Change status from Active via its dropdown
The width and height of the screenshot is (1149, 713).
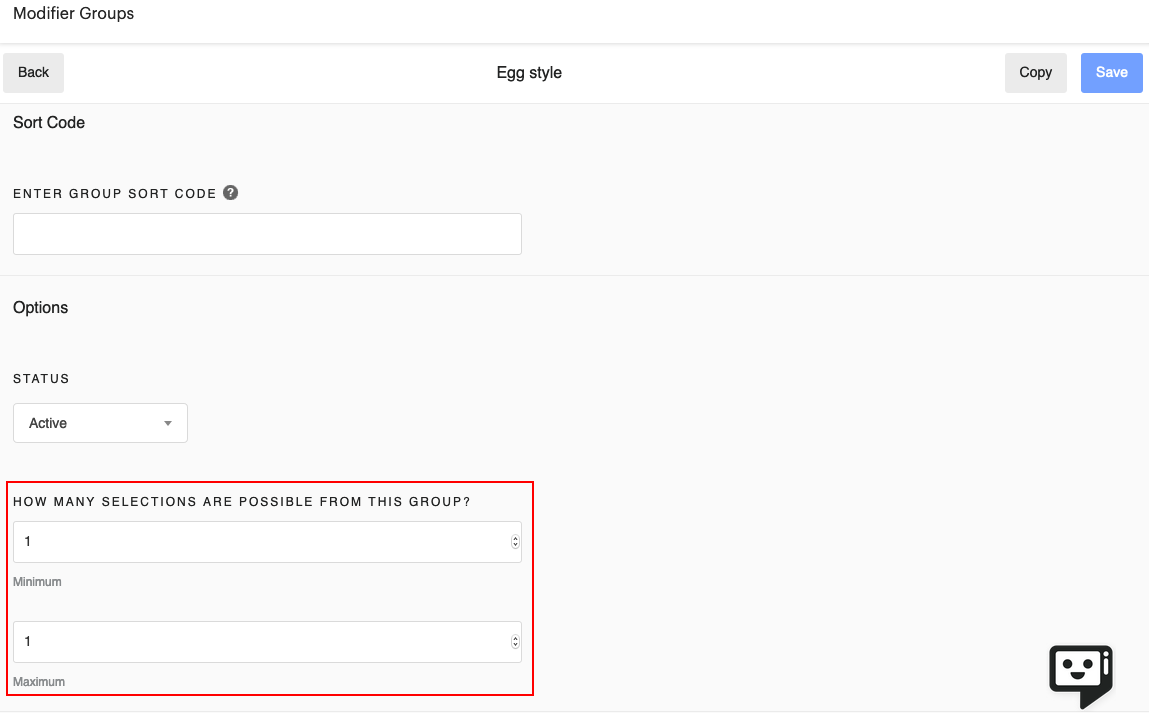(x=100, y=423)
